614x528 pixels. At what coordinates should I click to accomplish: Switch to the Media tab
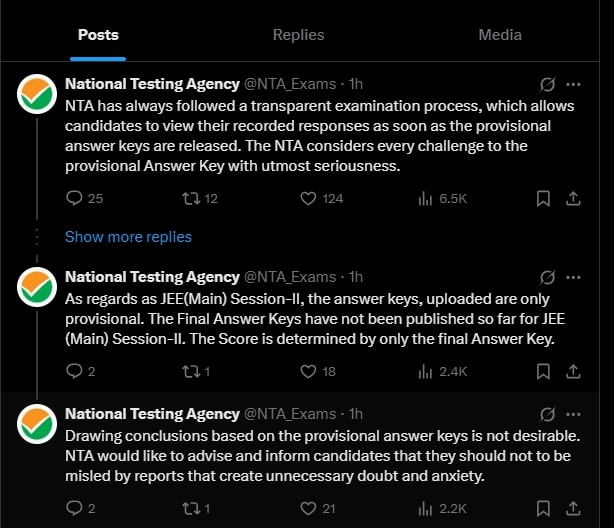(500, 35)
